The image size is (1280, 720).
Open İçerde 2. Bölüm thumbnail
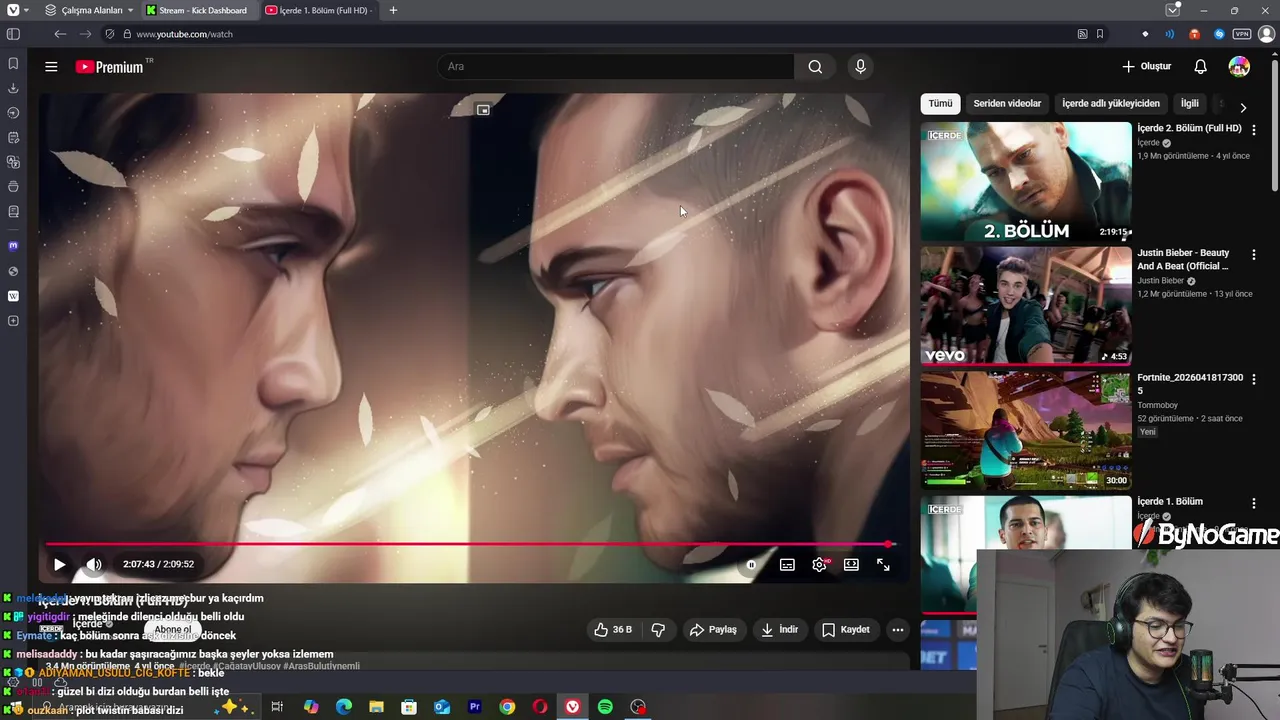pyautogui.click(x=1026, y=182)
